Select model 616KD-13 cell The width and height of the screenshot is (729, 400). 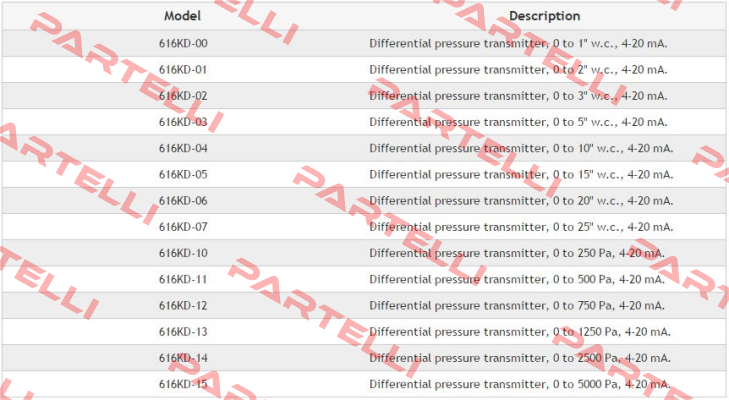coord(183,332)
